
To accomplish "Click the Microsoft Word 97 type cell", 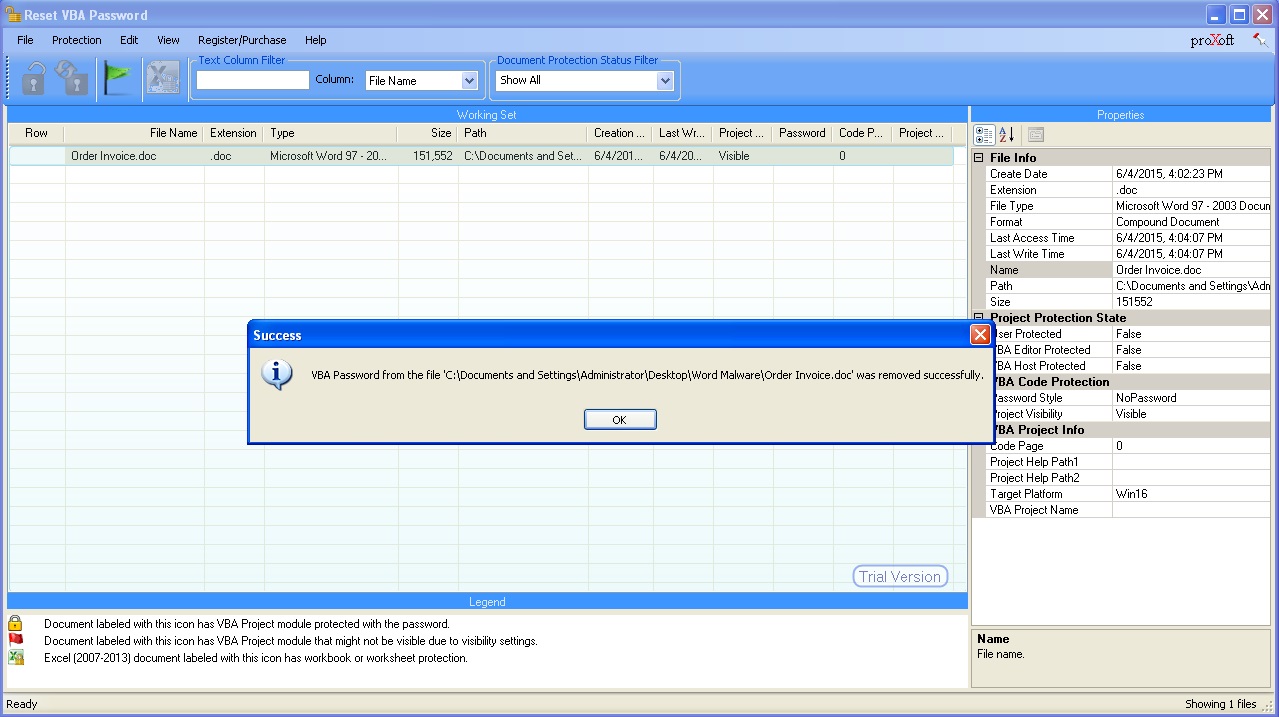I will [x=331, y=156].
